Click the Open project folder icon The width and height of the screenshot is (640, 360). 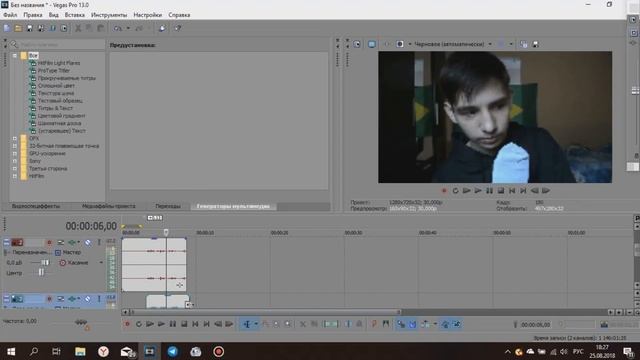18,28
